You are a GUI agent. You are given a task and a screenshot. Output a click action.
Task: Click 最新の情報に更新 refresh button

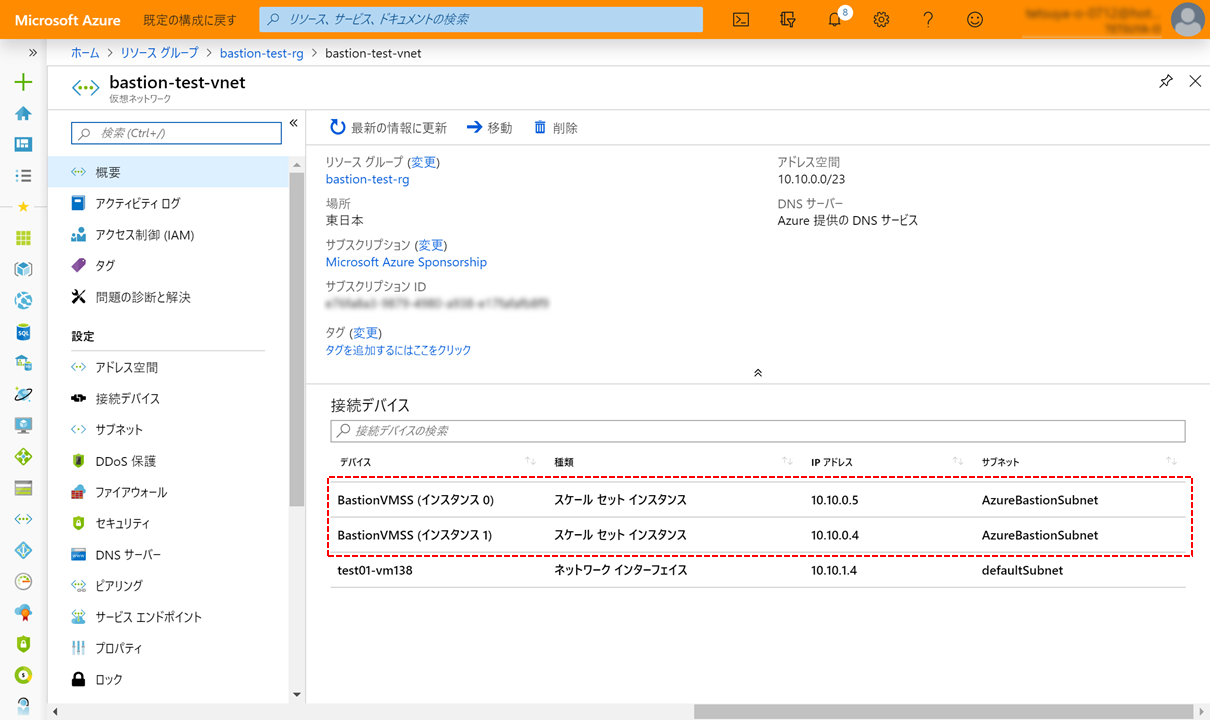388,128
